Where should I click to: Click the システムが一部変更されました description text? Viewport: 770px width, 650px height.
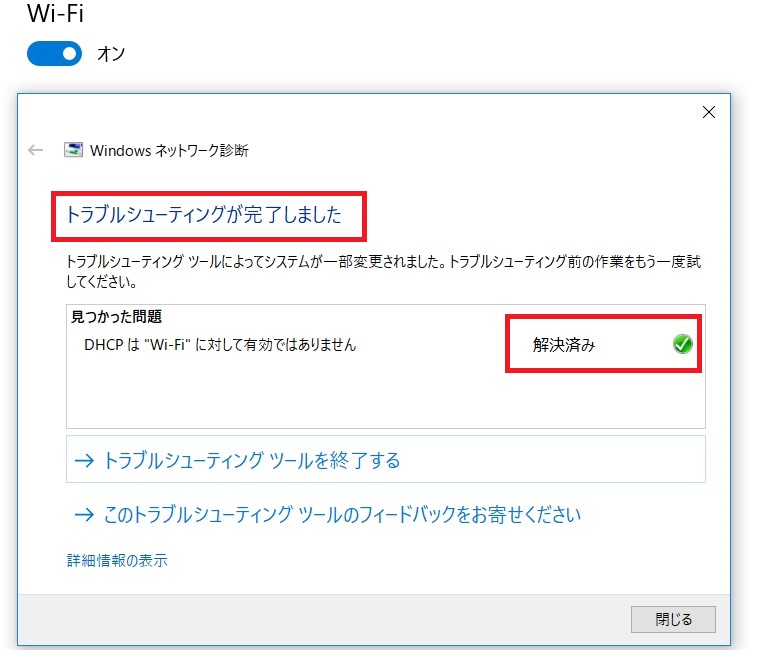point(383,271)
